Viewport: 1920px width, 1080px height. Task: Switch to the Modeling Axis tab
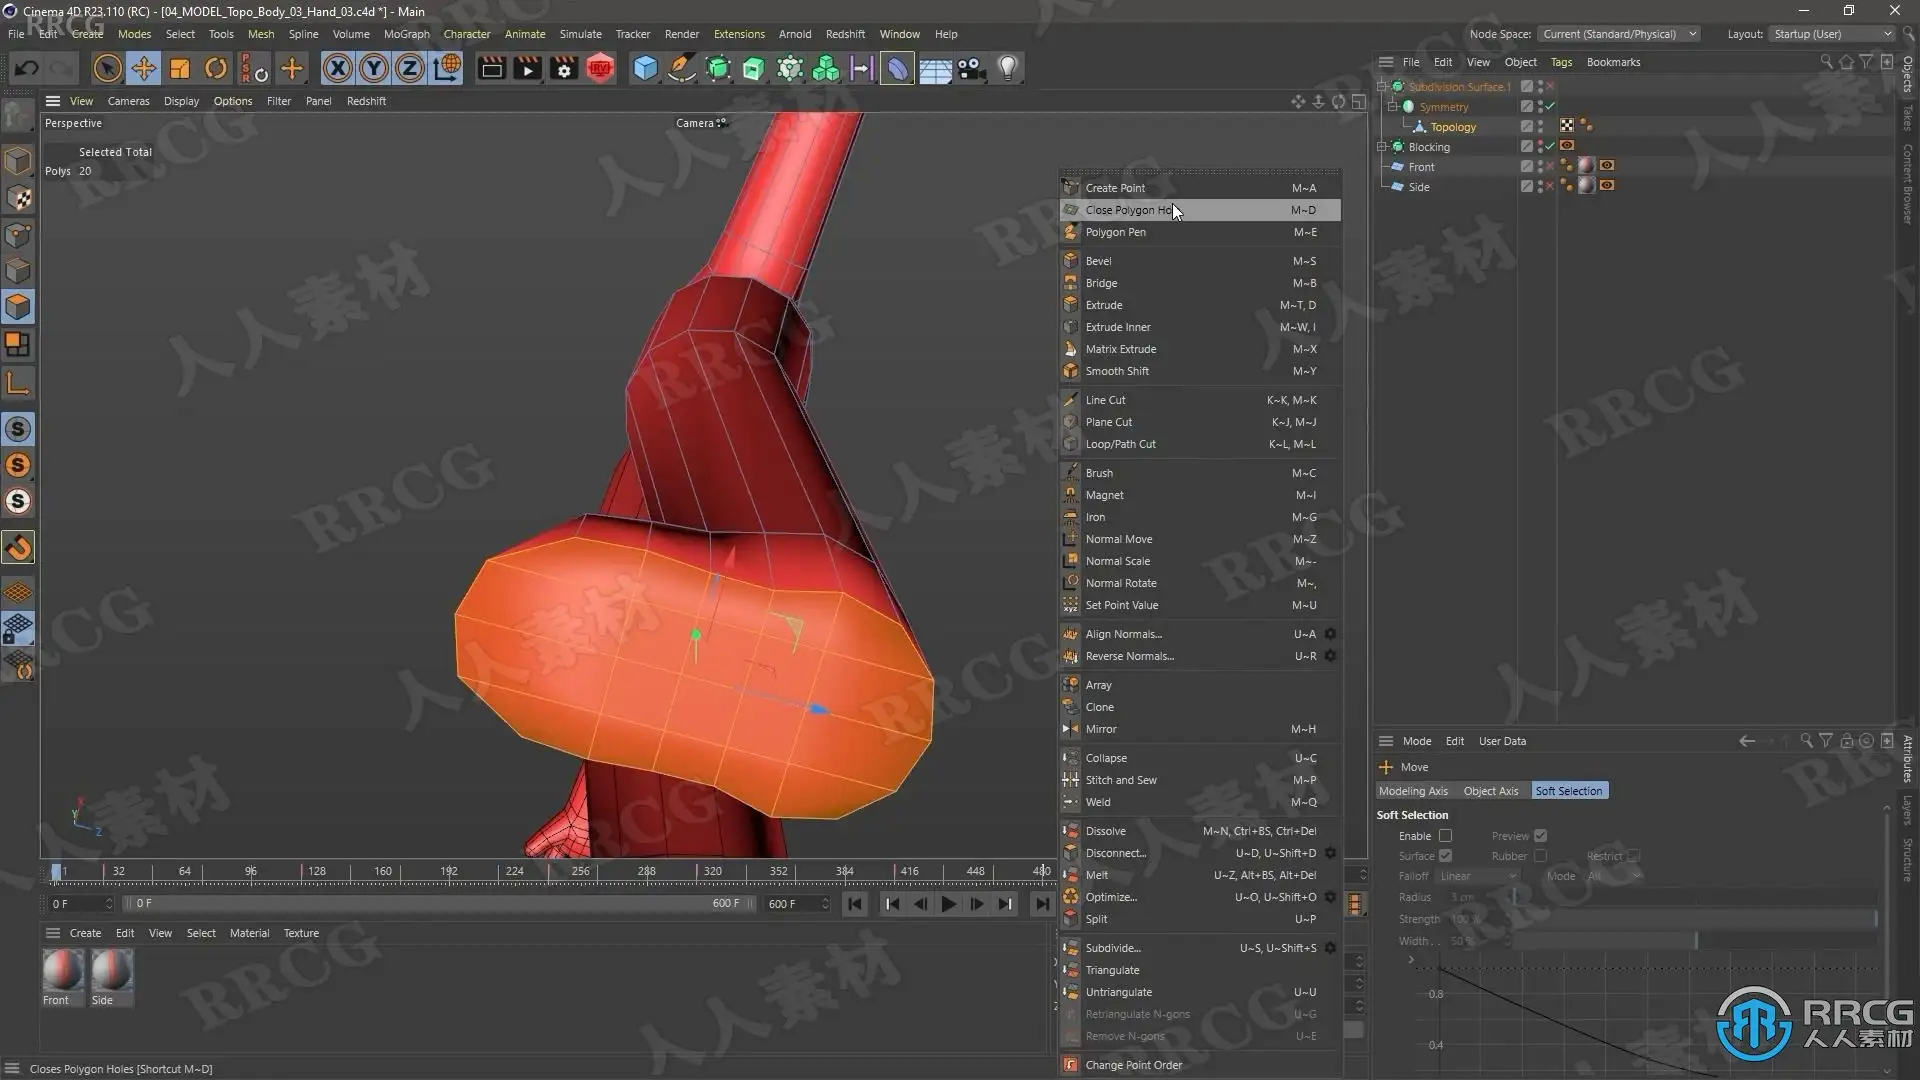(1413, 791)
